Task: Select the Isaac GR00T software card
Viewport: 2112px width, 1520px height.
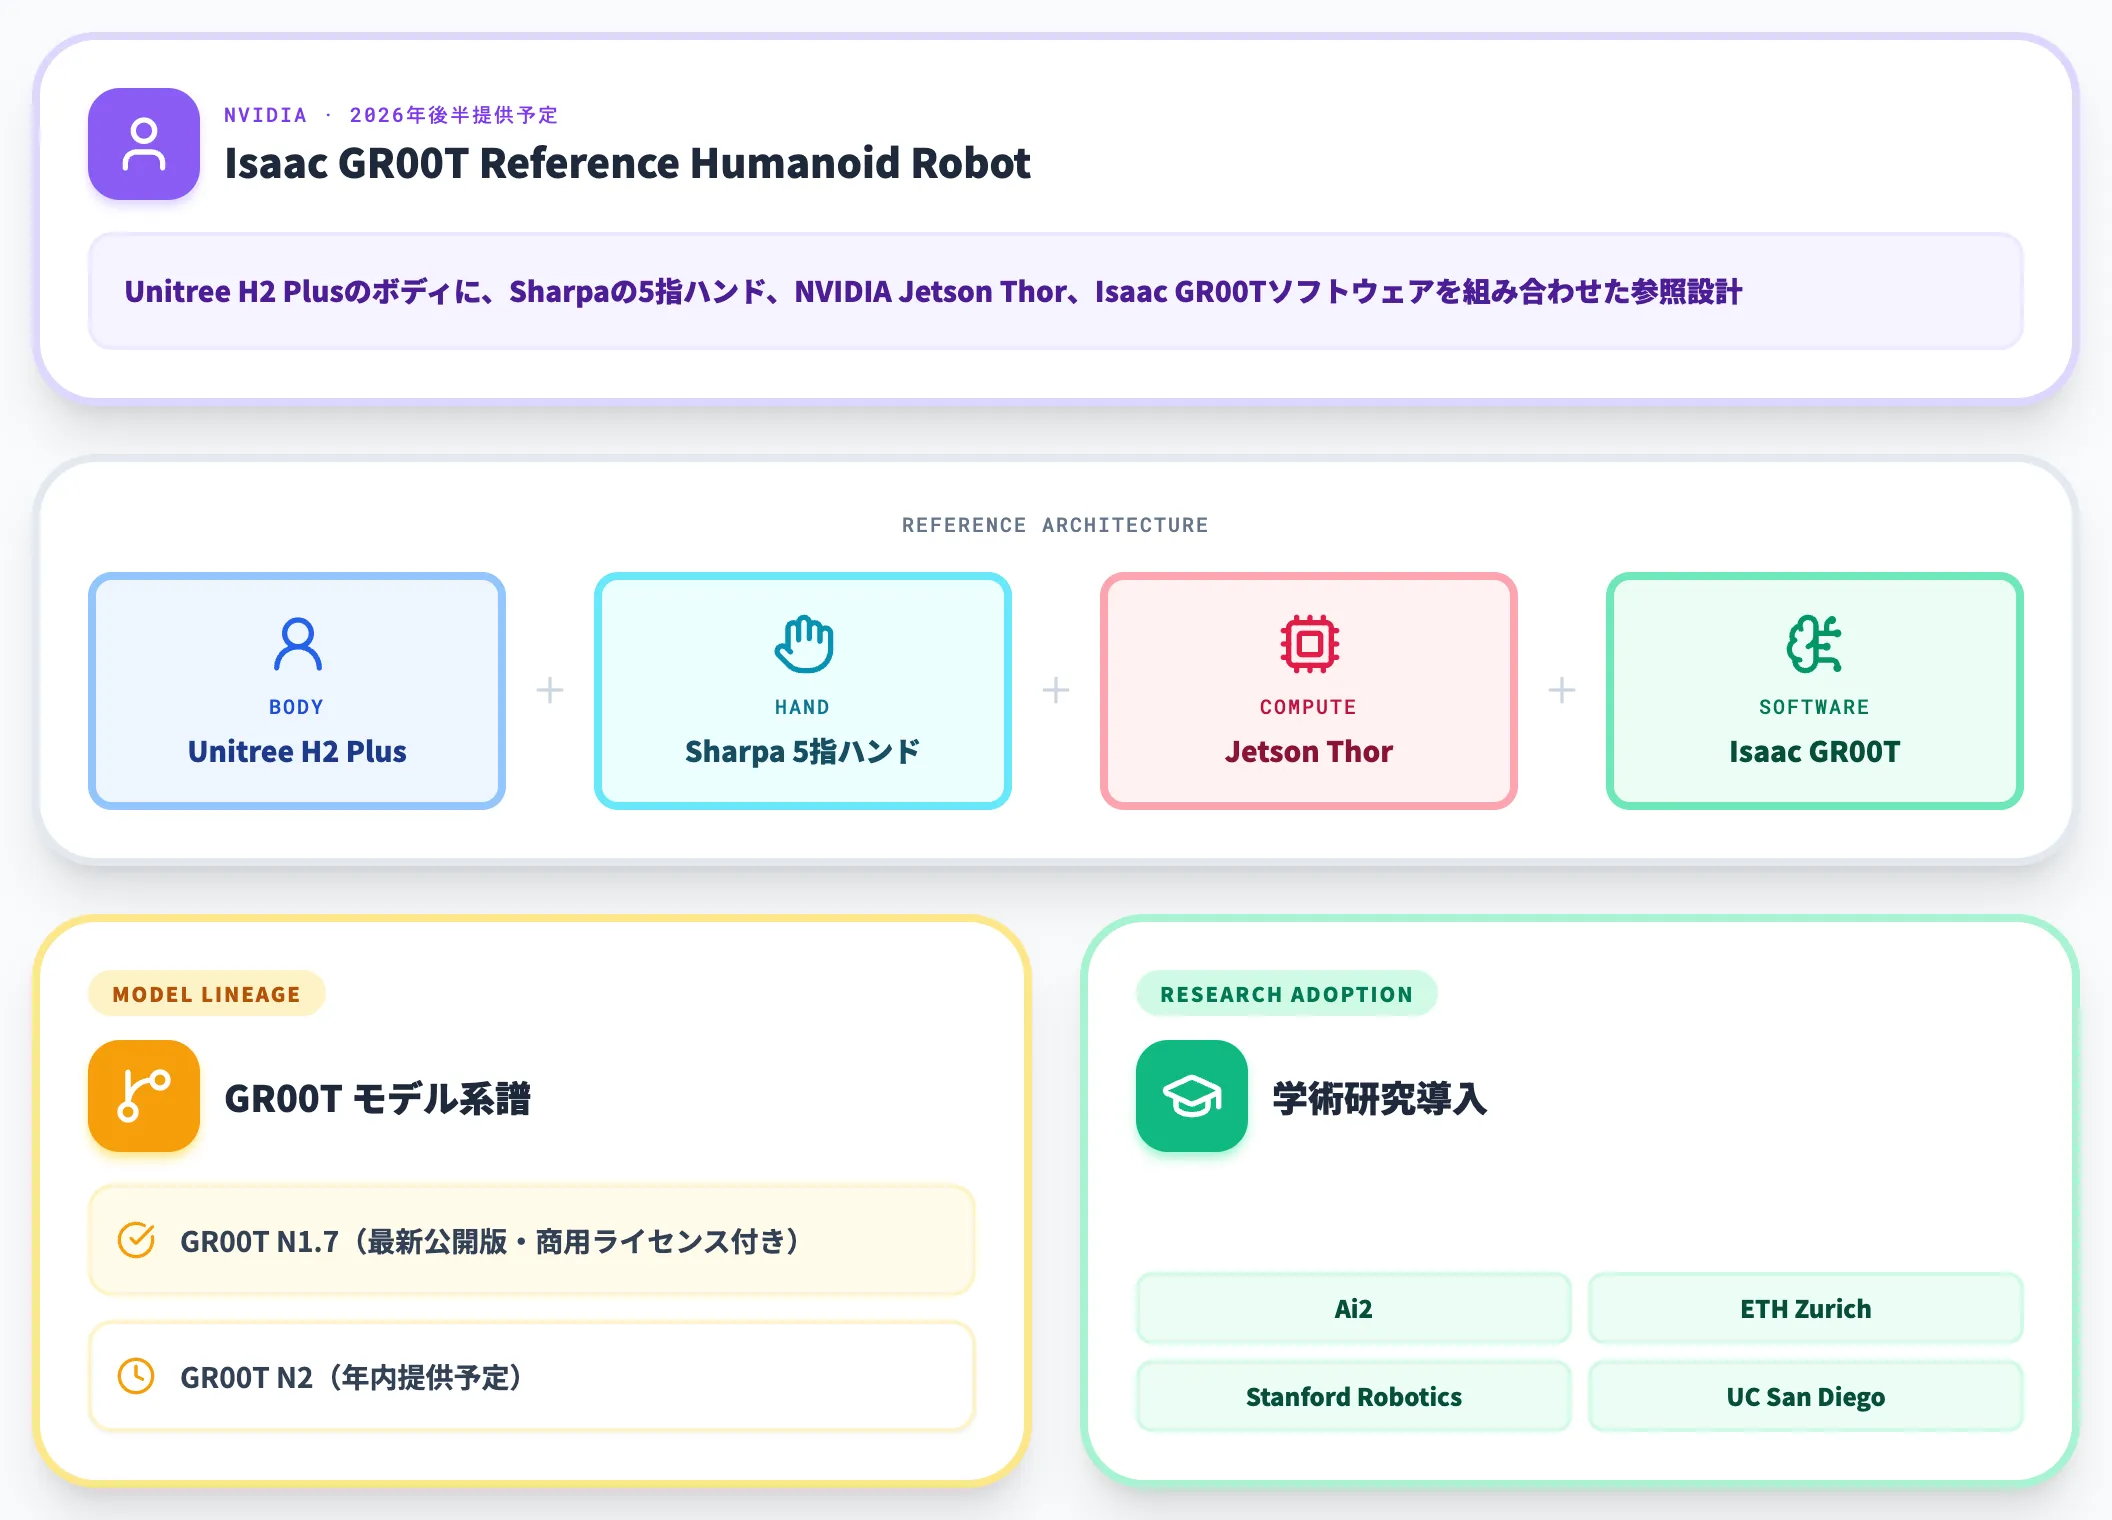Action: [1815, 691]
